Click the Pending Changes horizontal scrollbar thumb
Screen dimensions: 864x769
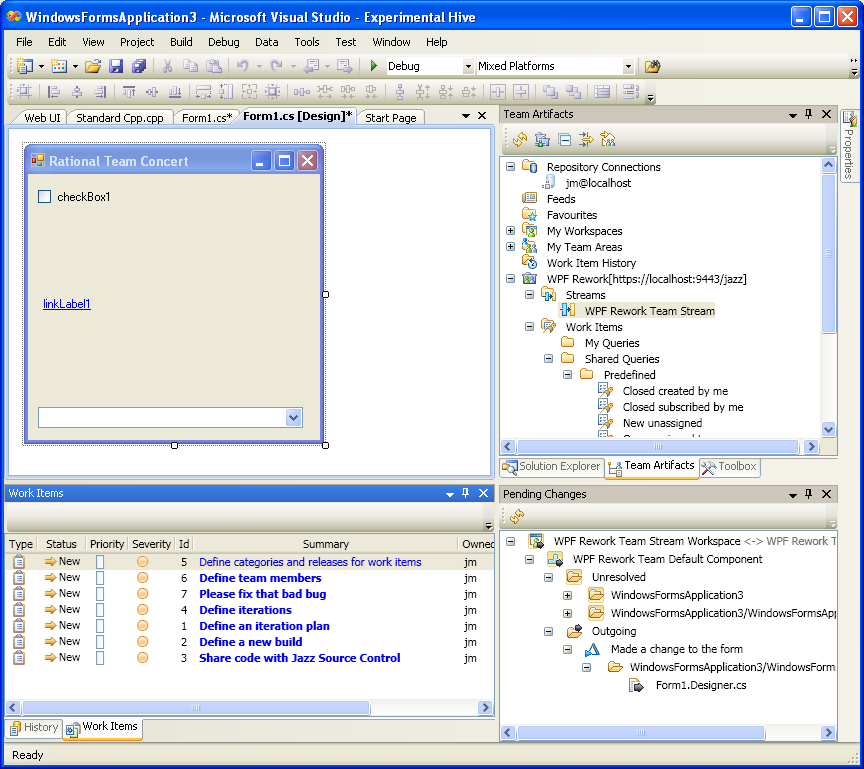pos(640,733)
